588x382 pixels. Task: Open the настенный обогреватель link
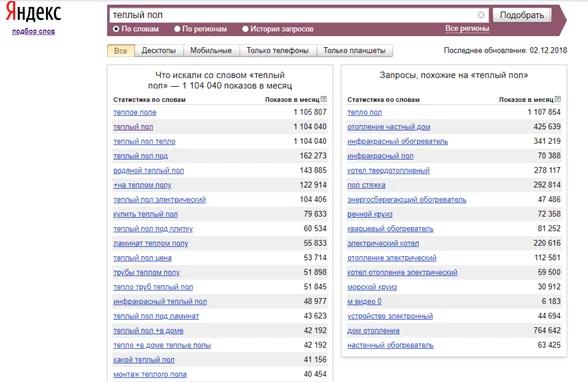coord(390,345)
